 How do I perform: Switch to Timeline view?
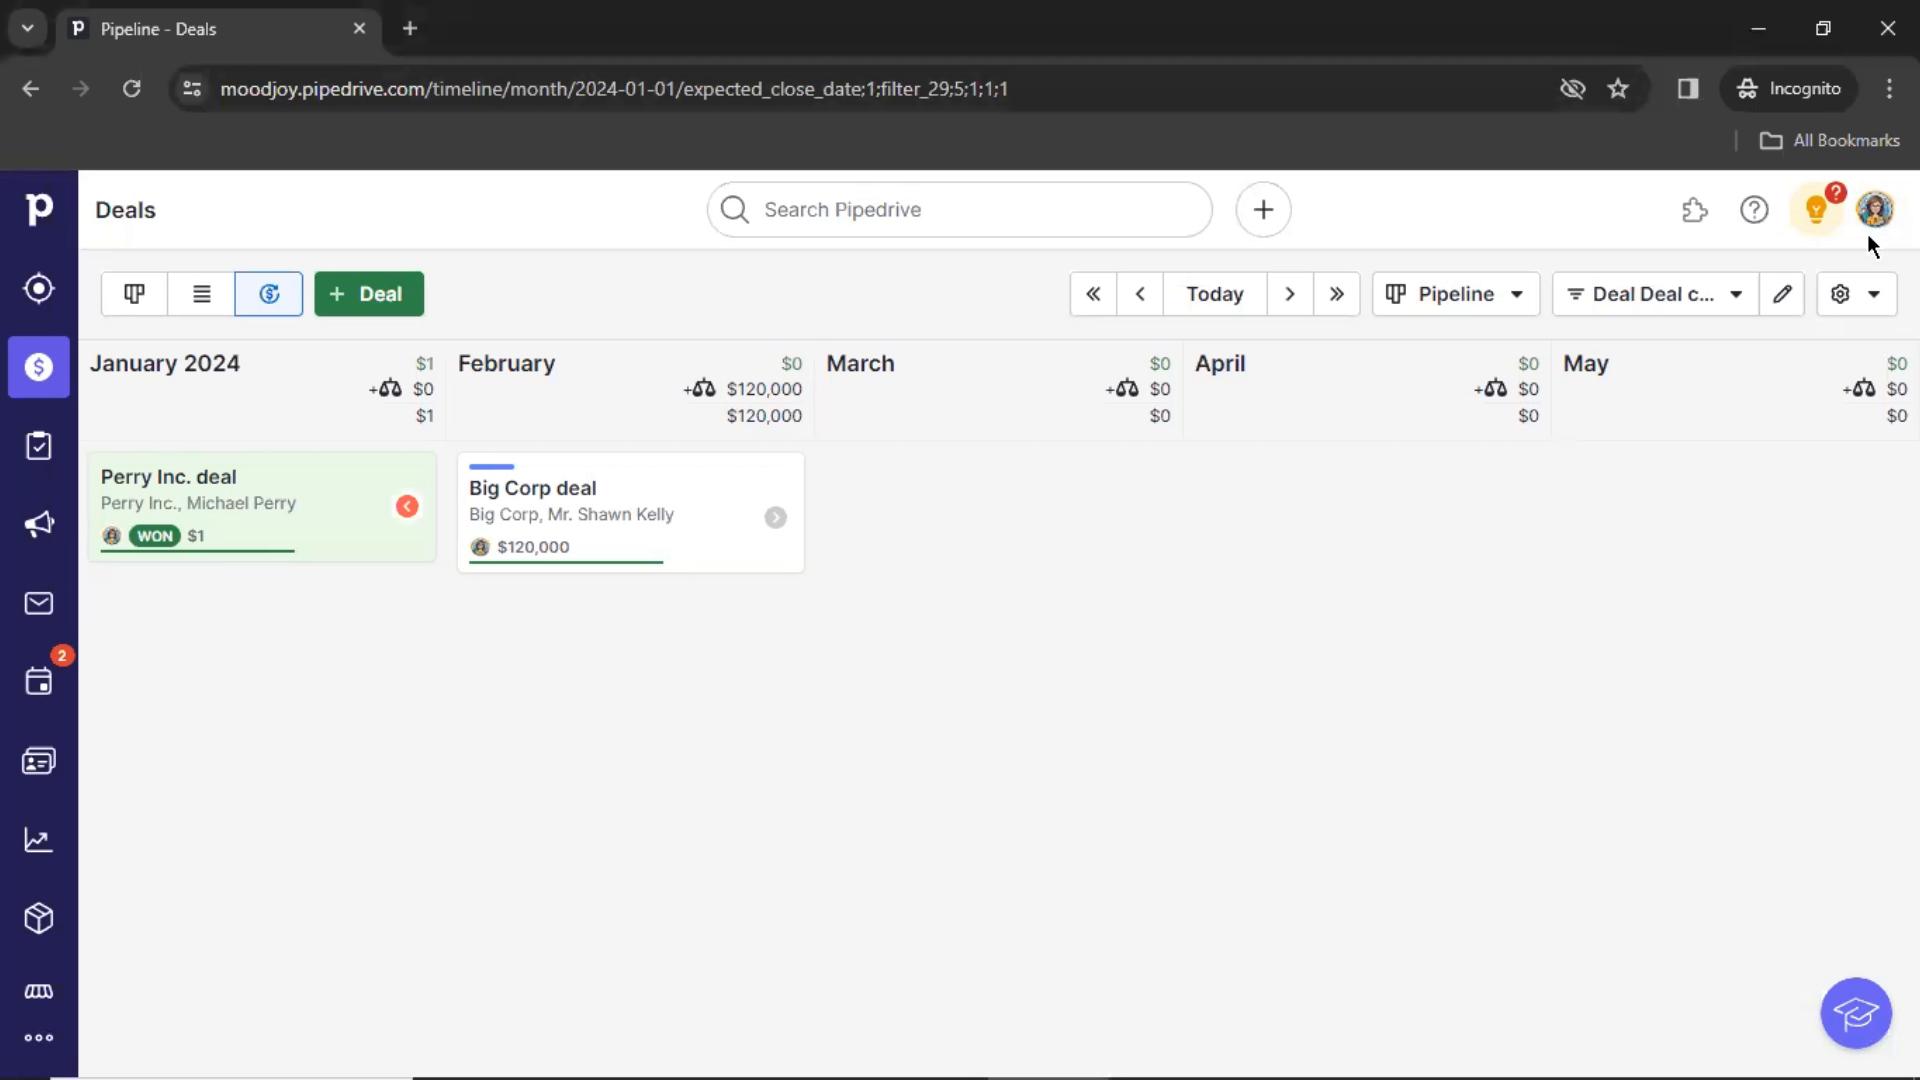click(x=269, y=293)
